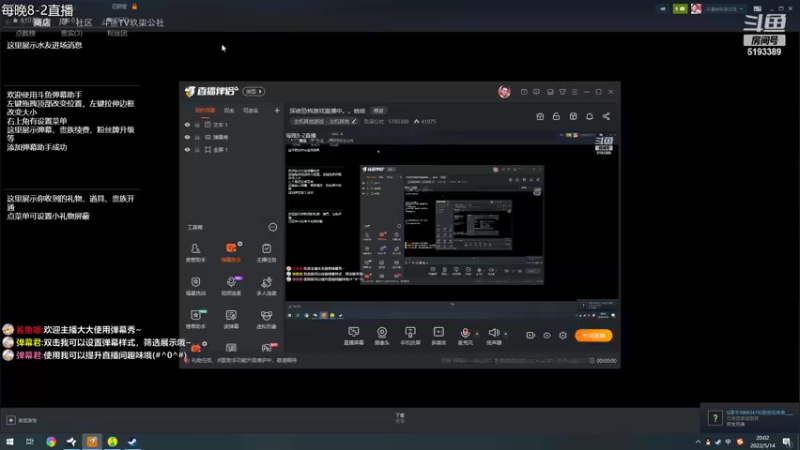Screen dimensions: 800x450
Task: Open Chrome from the taskbar
Action: [x=51, y=442]
